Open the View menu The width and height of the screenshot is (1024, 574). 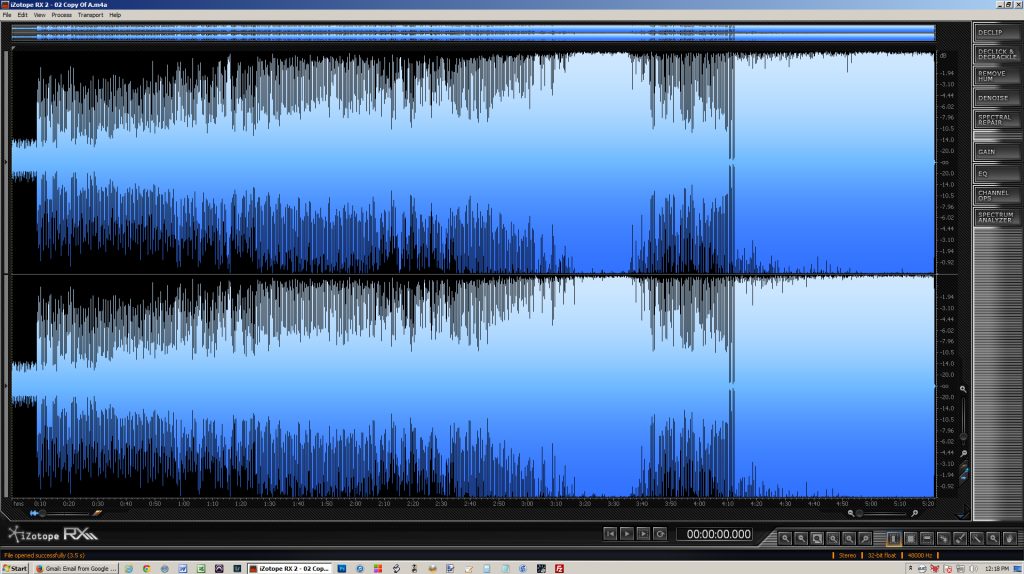pos(39,14)
